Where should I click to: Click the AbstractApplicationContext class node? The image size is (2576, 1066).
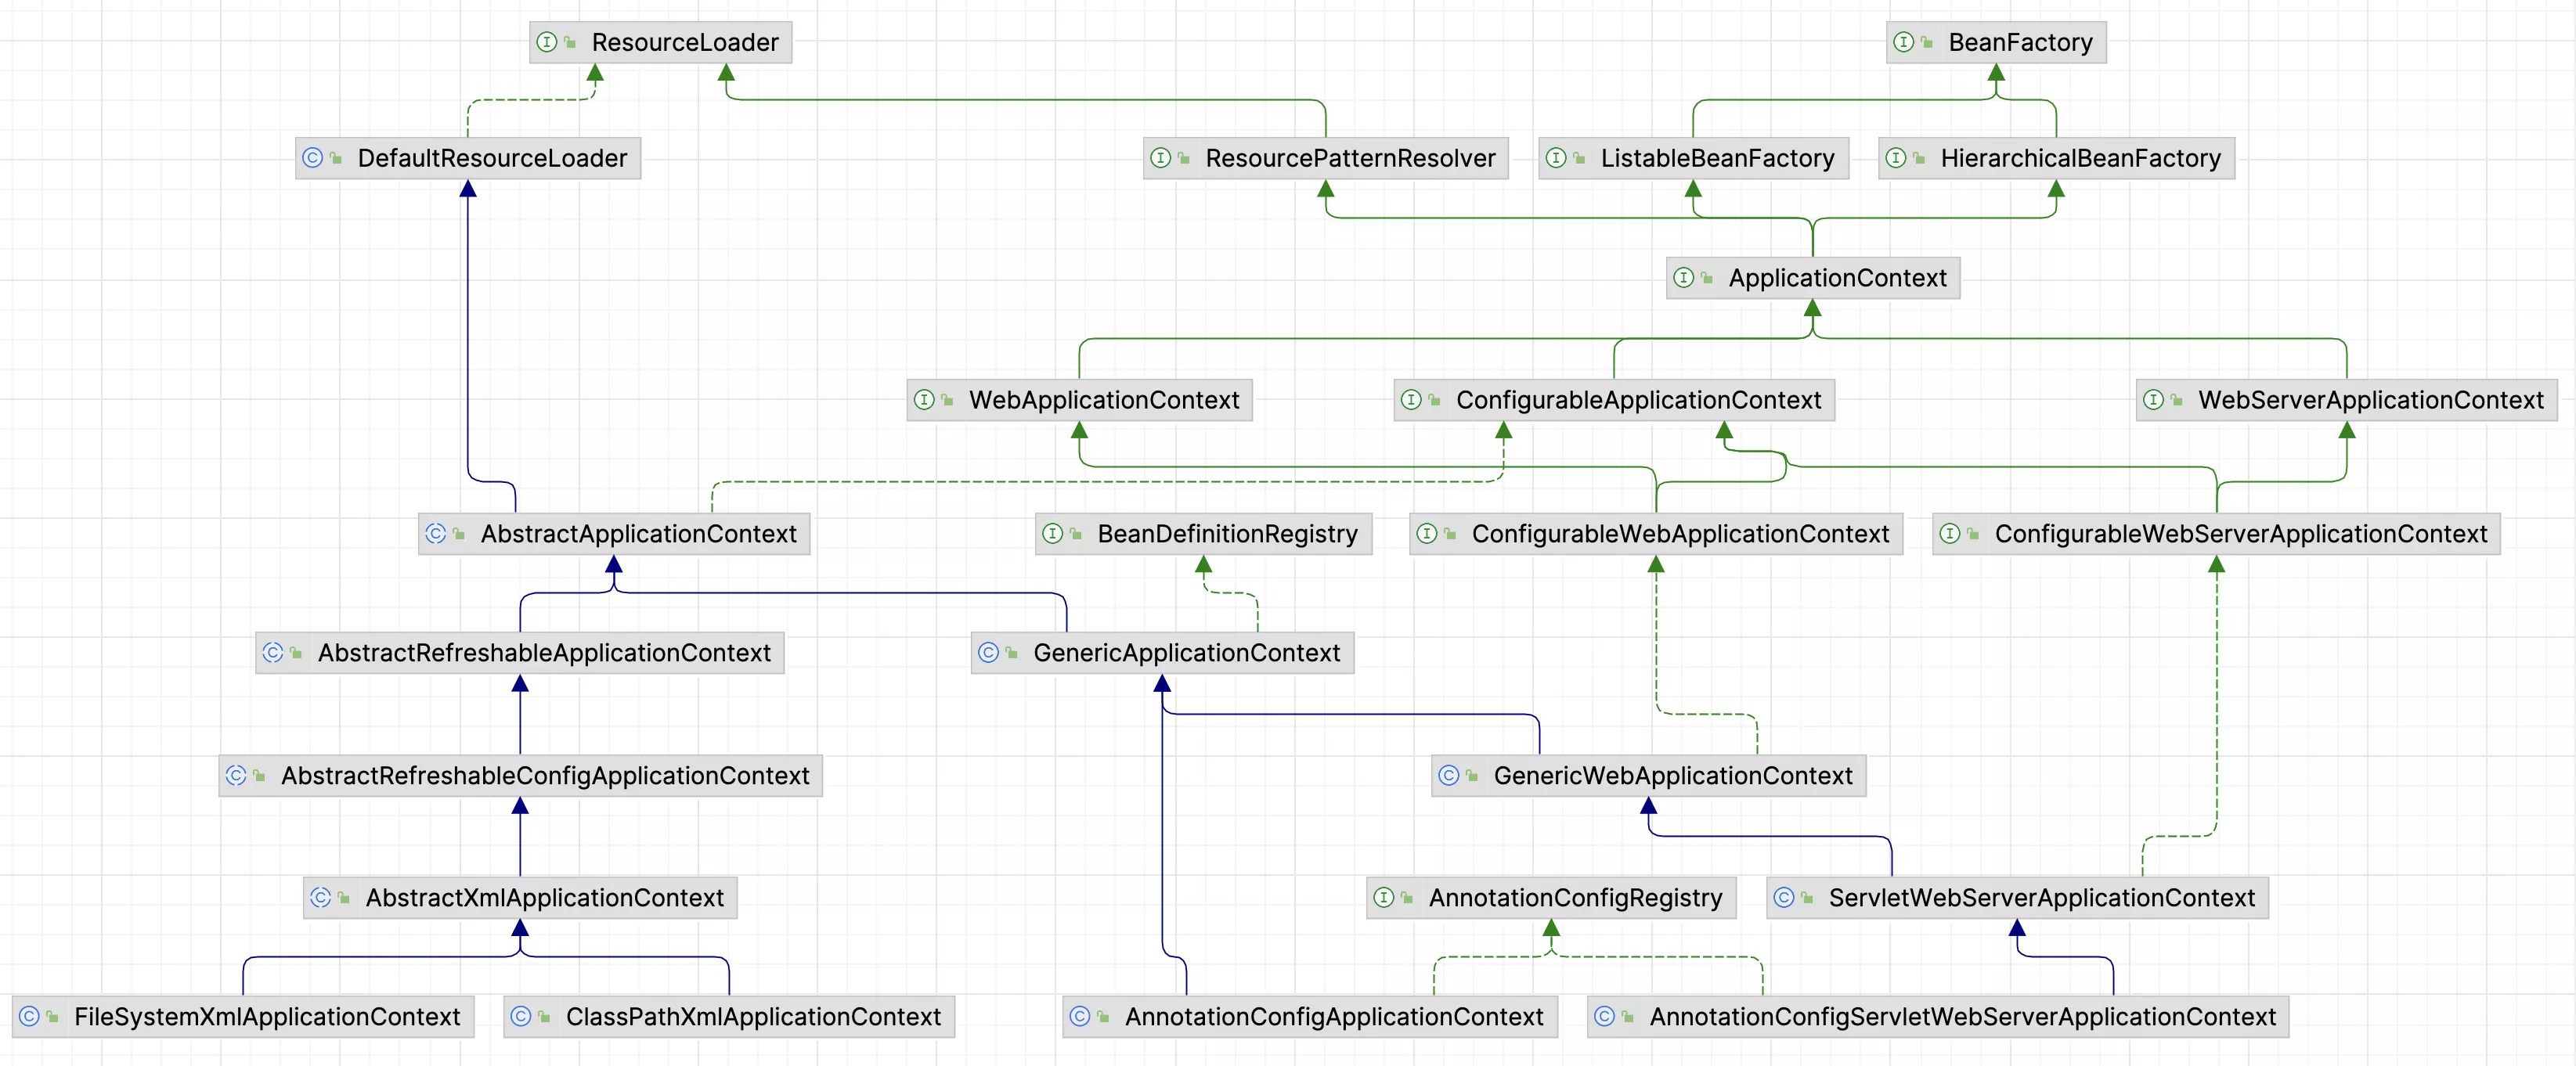[614, 534]
